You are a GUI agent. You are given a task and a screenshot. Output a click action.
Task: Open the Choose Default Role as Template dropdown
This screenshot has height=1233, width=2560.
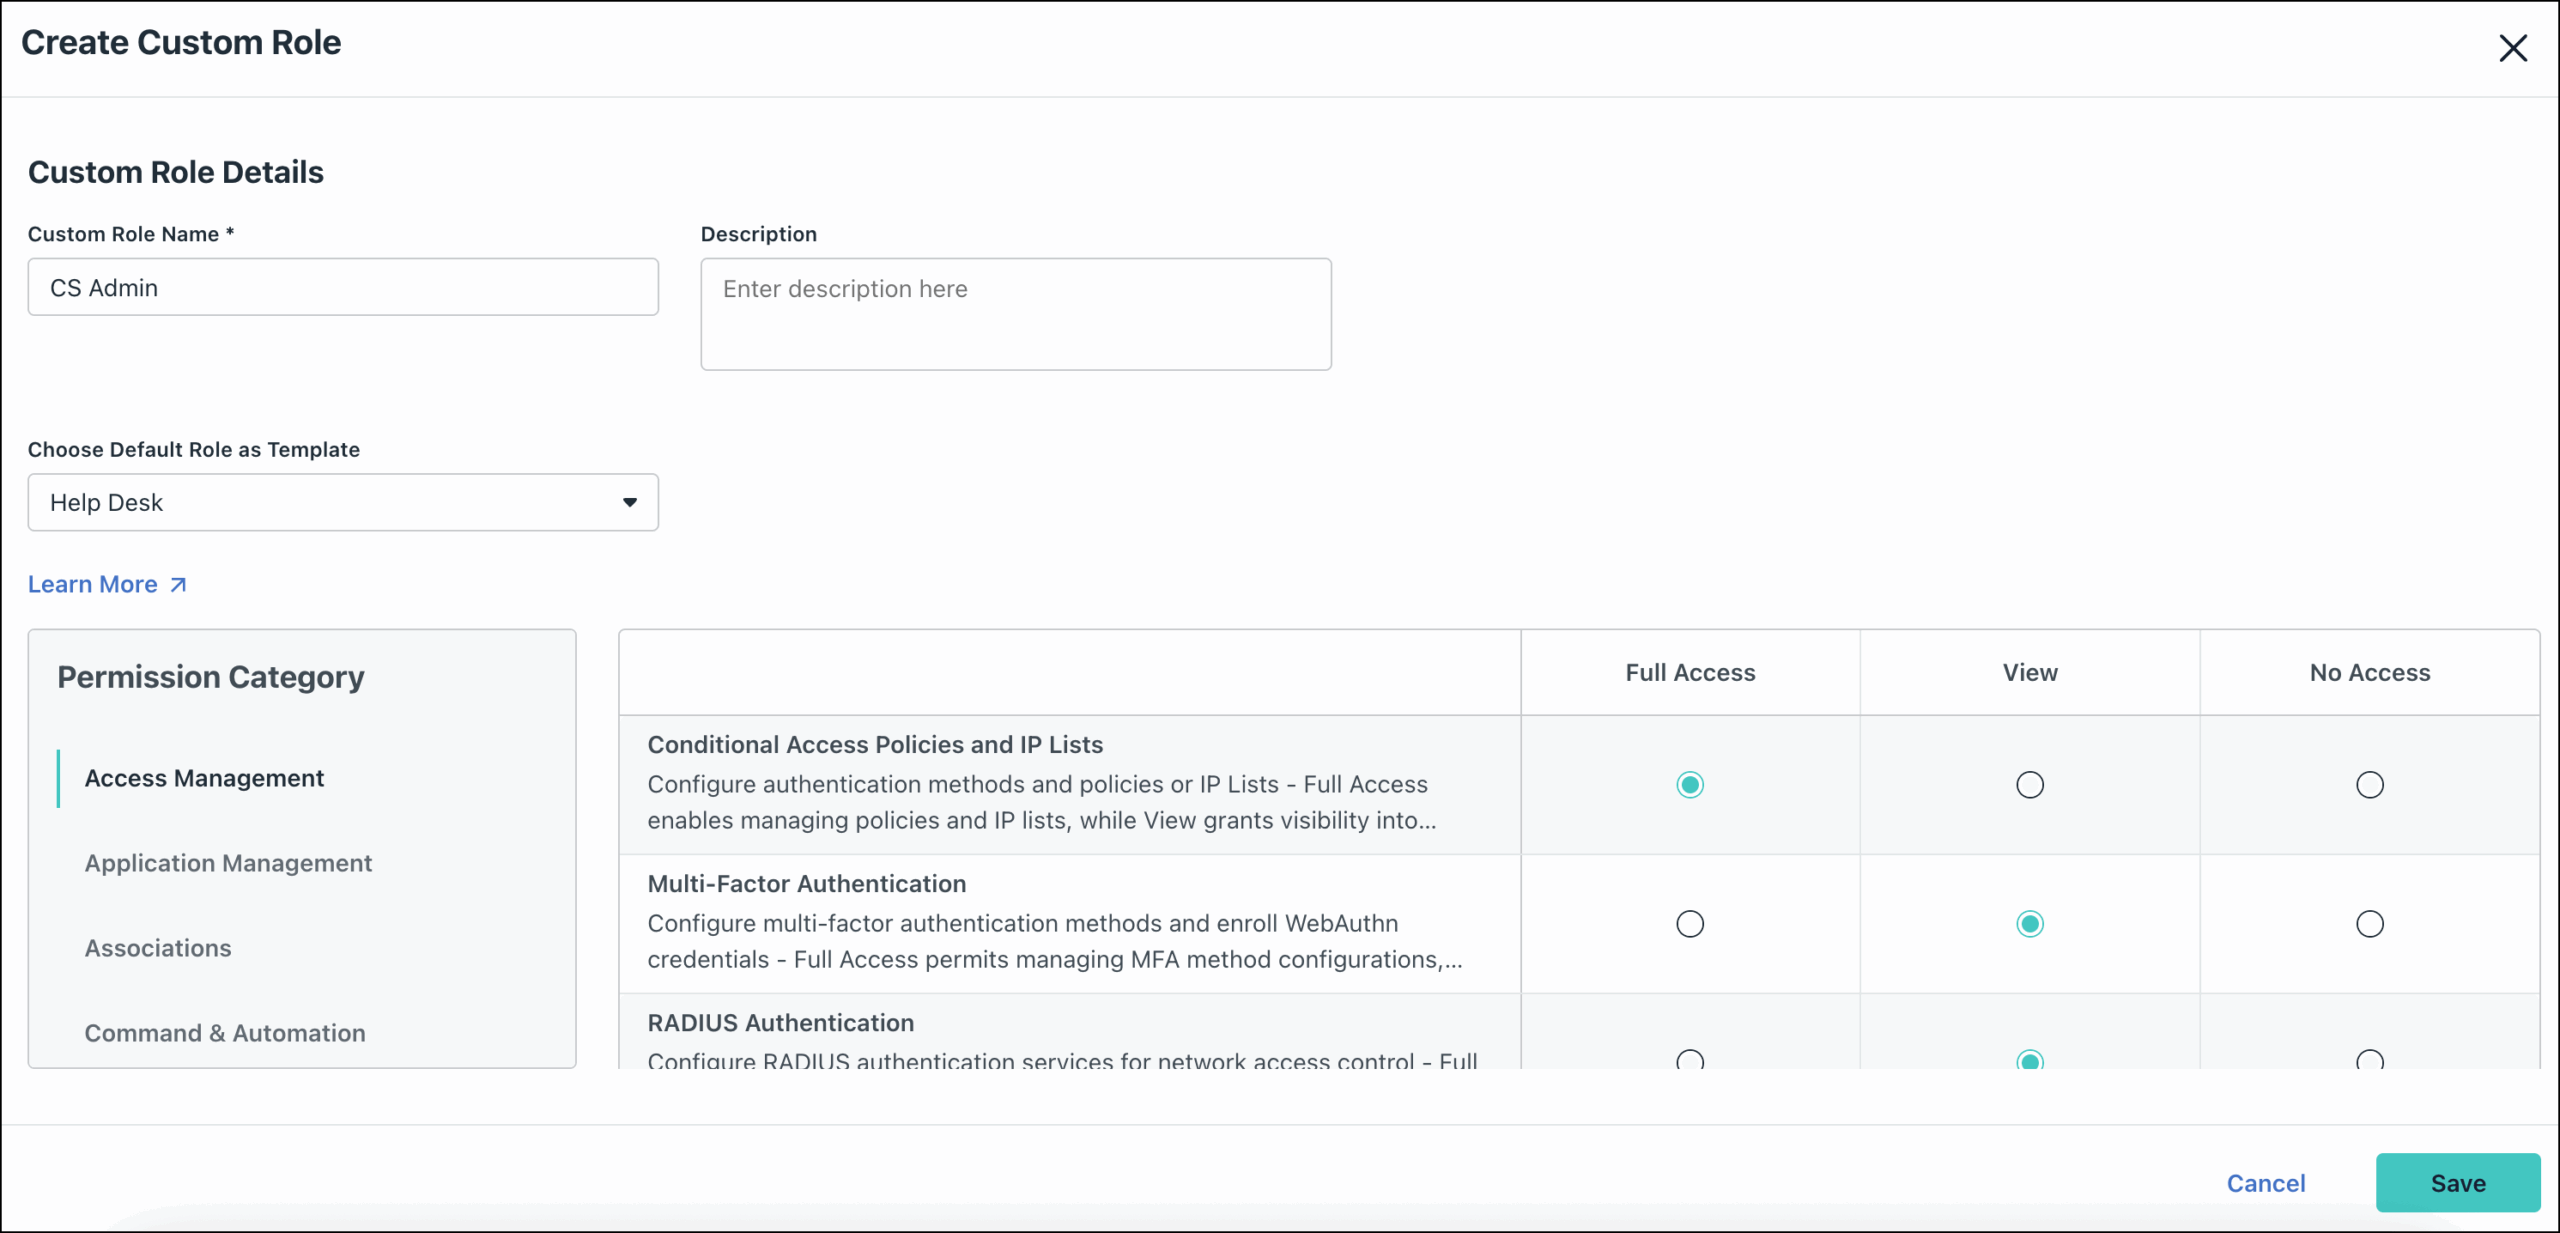(x=343, y=502)
